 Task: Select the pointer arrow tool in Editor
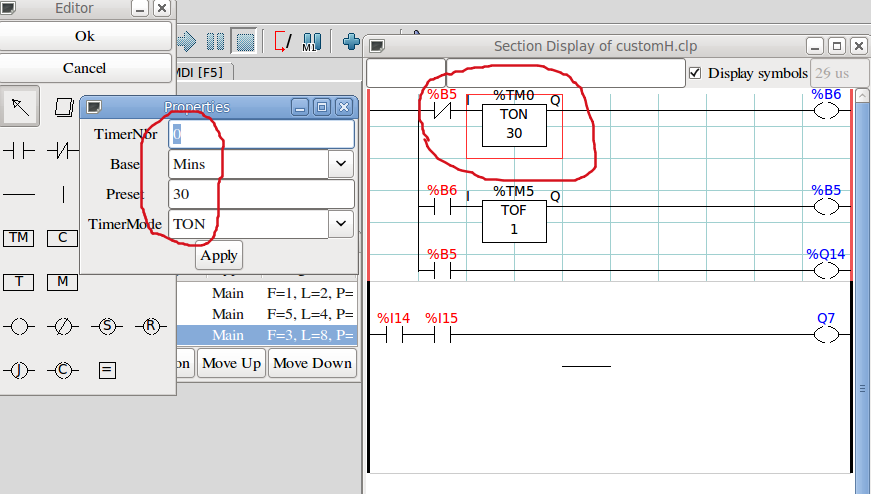20,106
